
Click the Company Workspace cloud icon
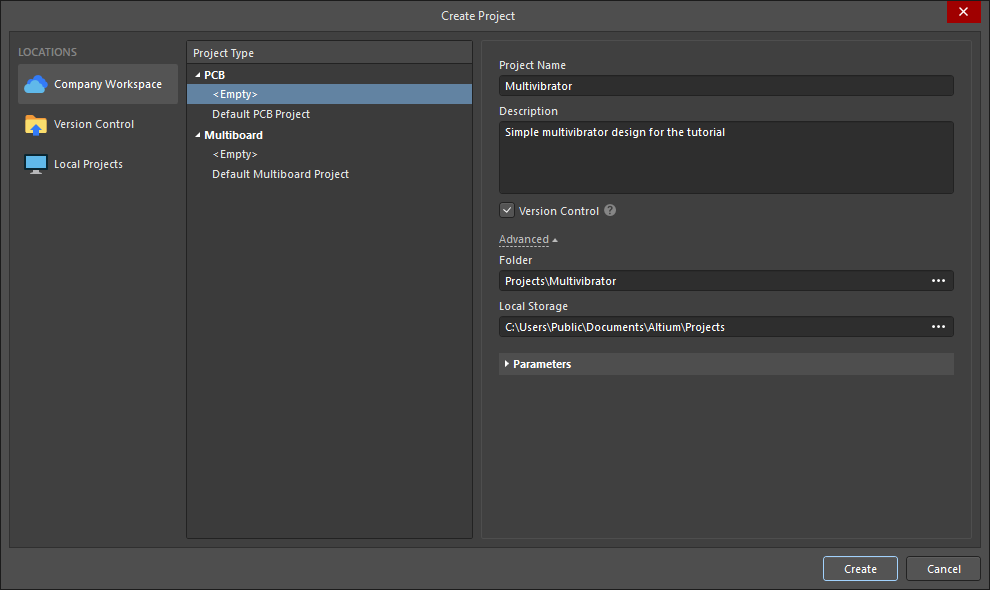36,85
